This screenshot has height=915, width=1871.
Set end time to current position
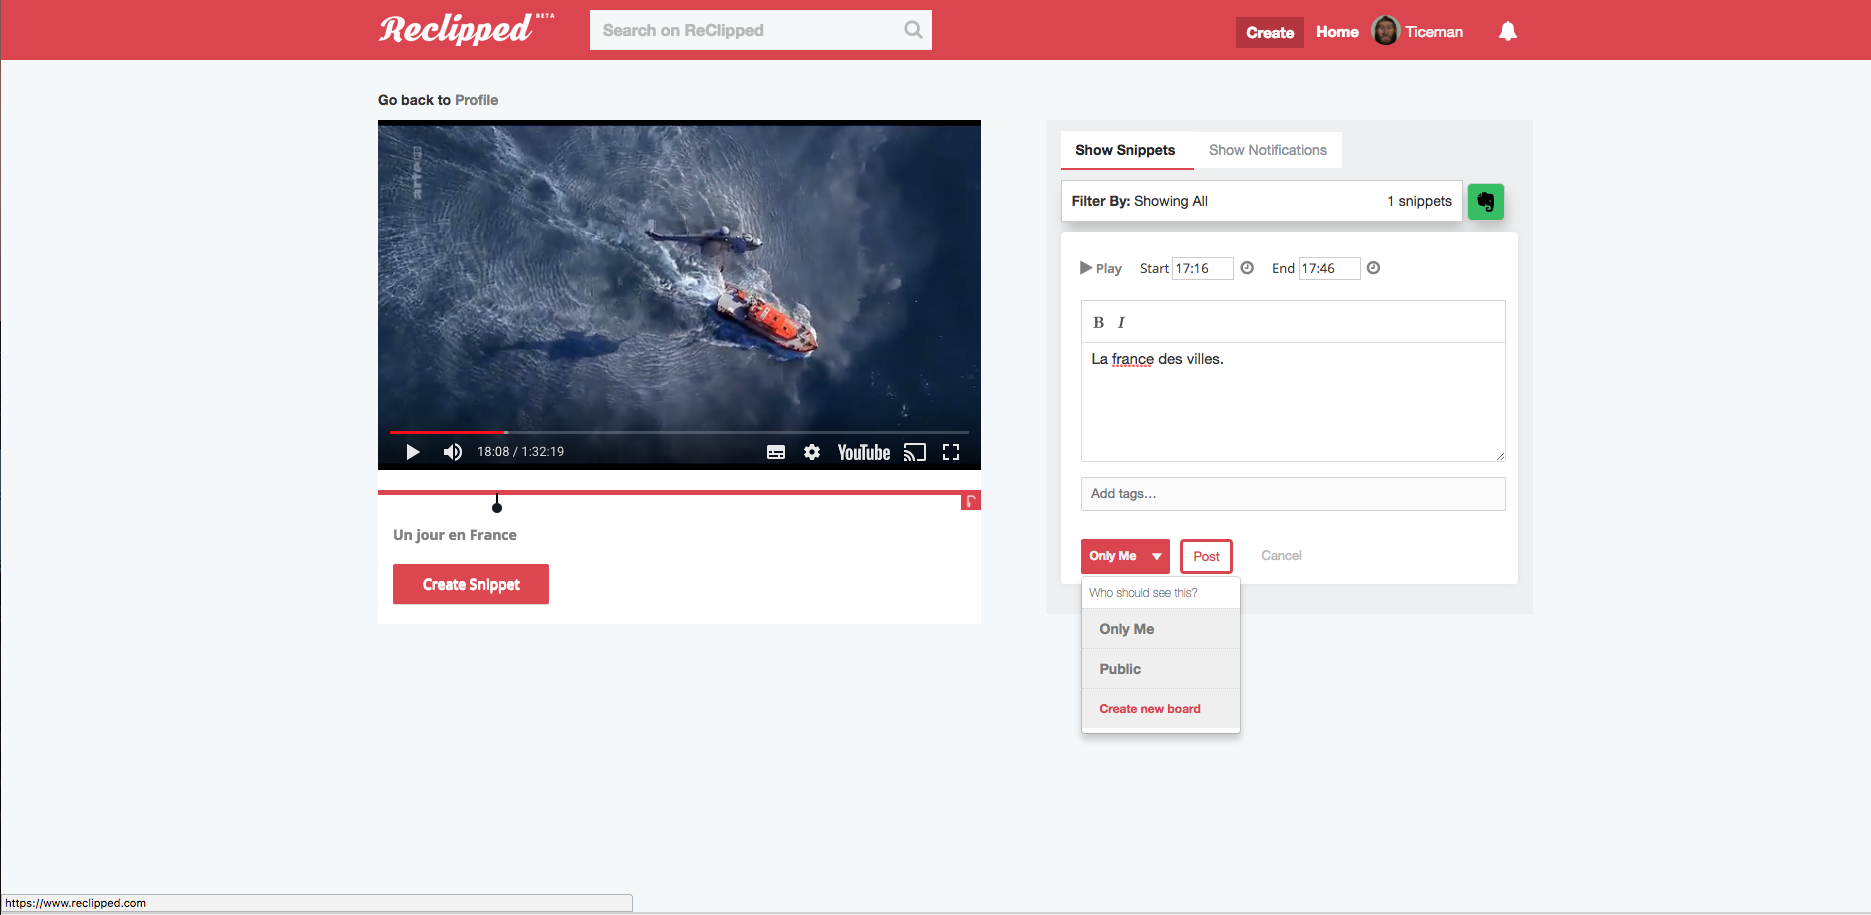click(x=1373, y=268)
